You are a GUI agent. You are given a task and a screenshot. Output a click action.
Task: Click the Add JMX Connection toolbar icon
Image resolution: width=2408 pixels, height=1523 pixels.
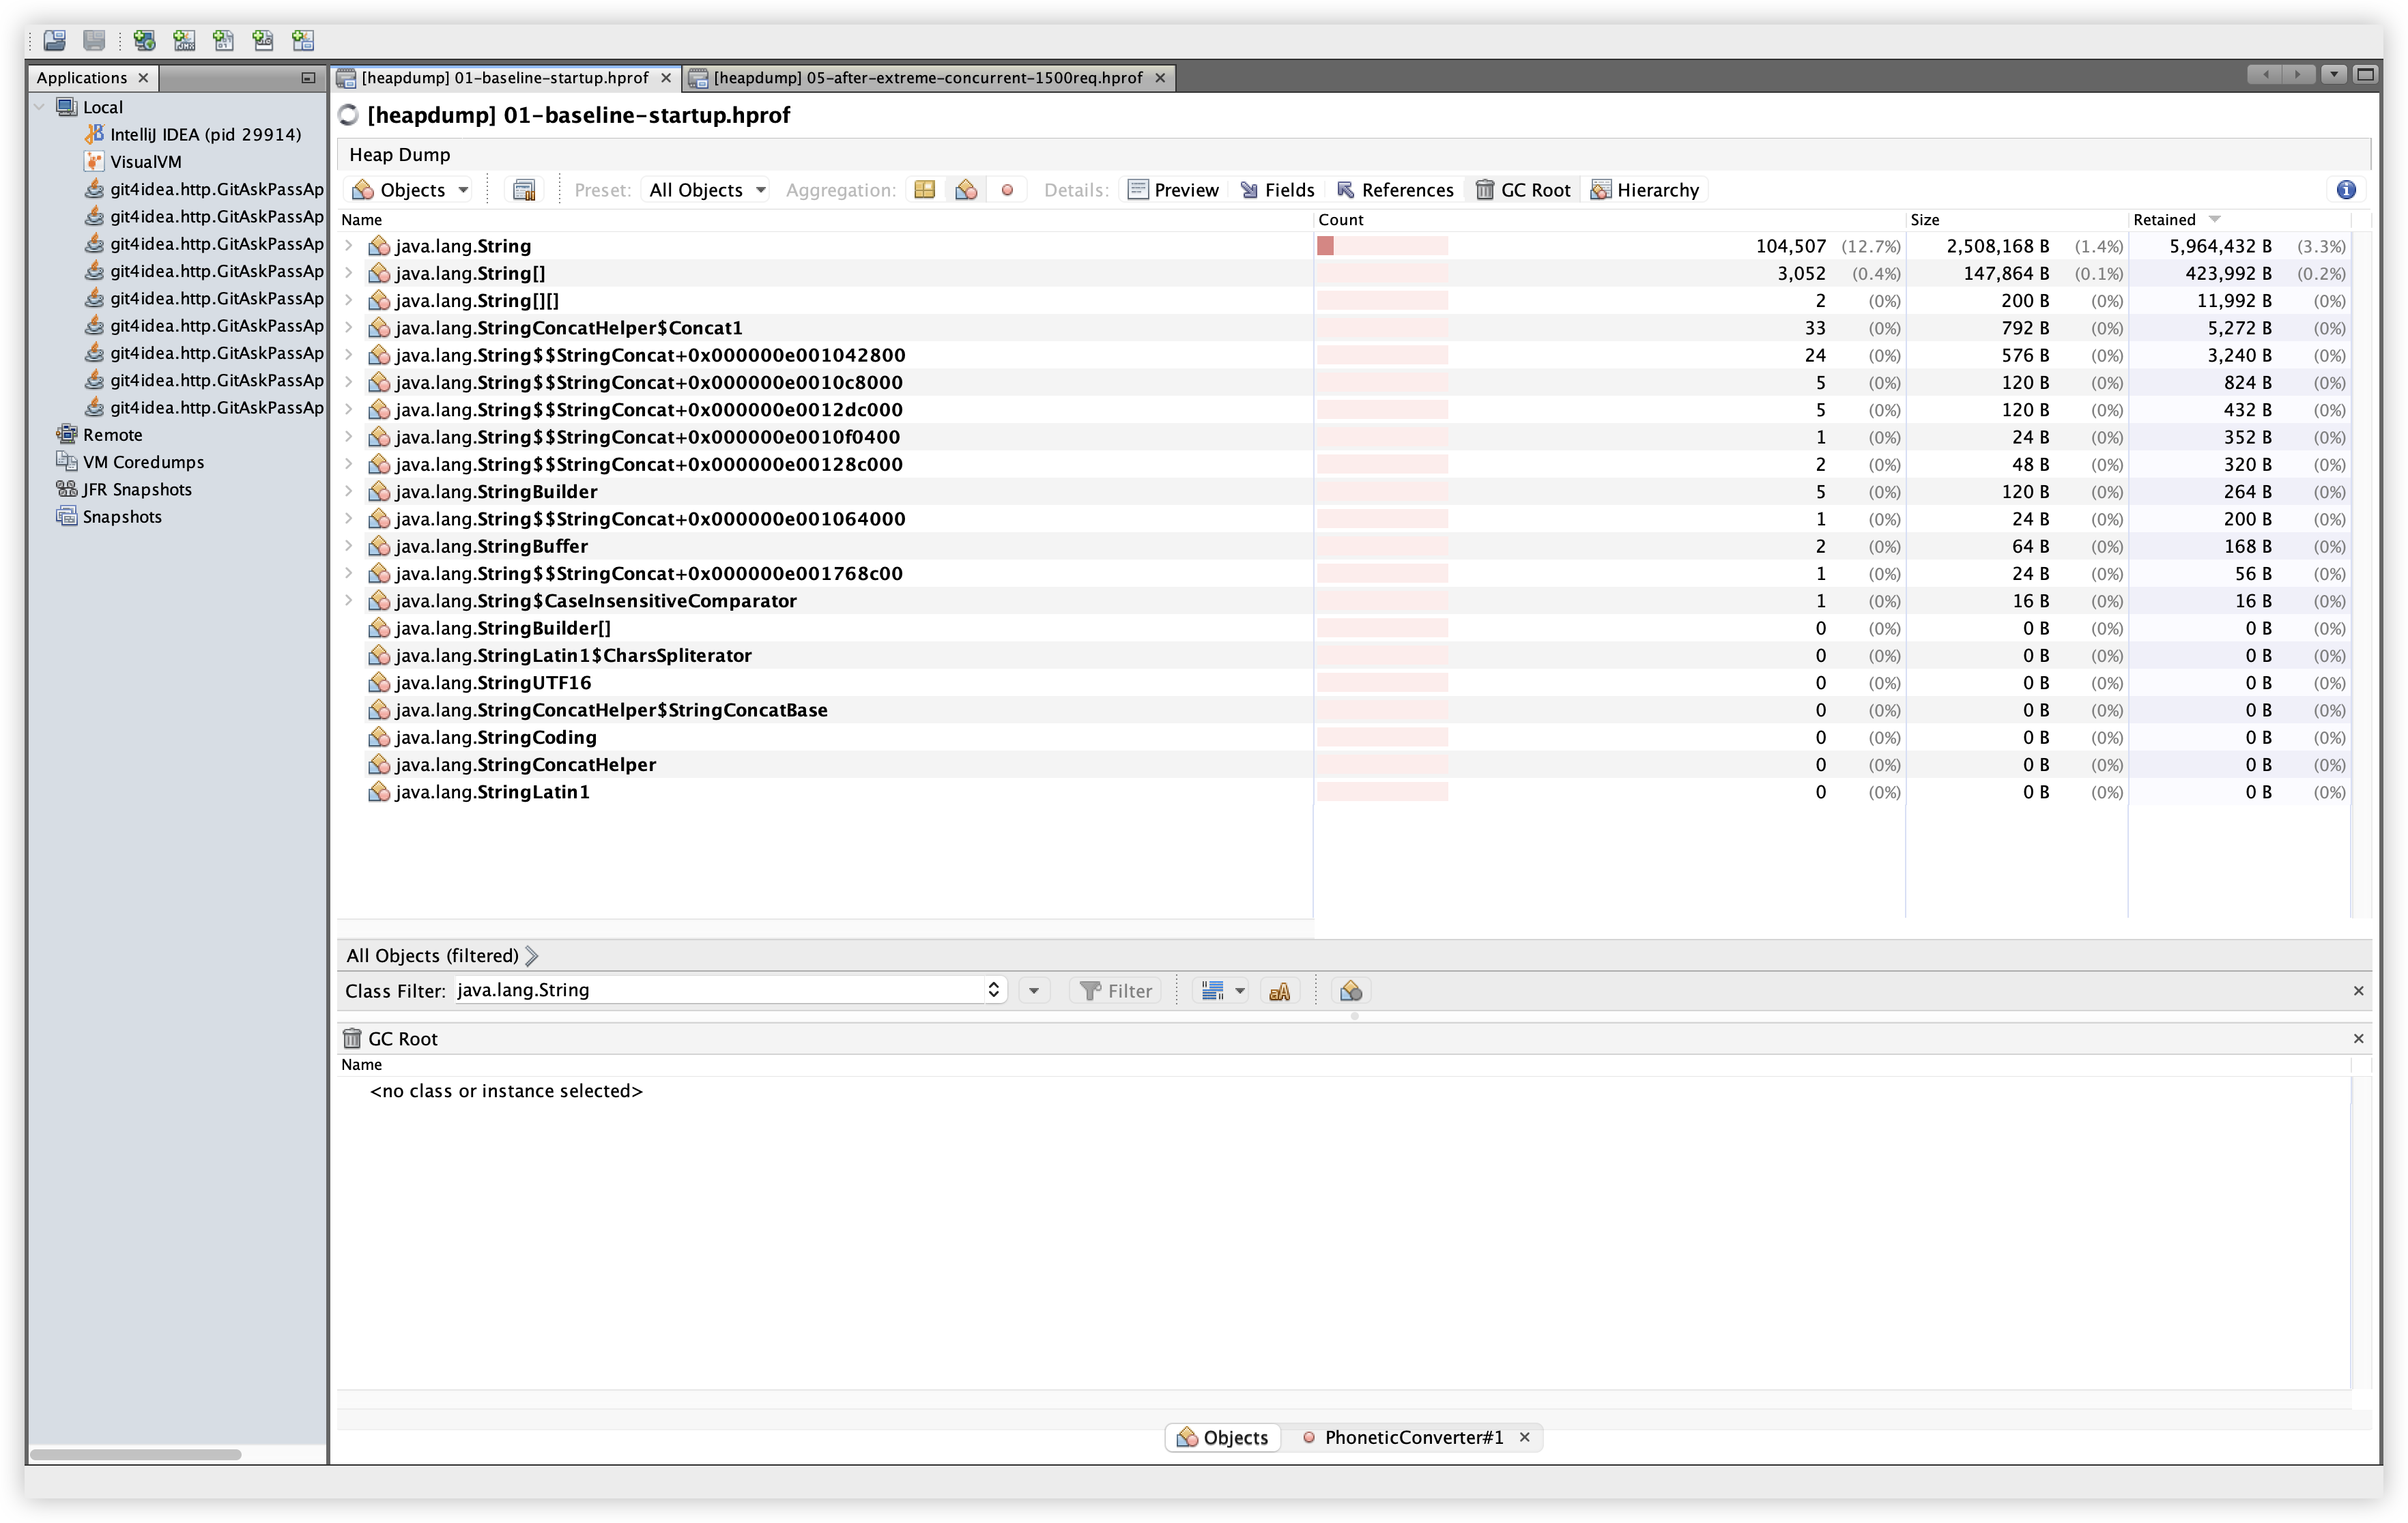pos(184,41)
